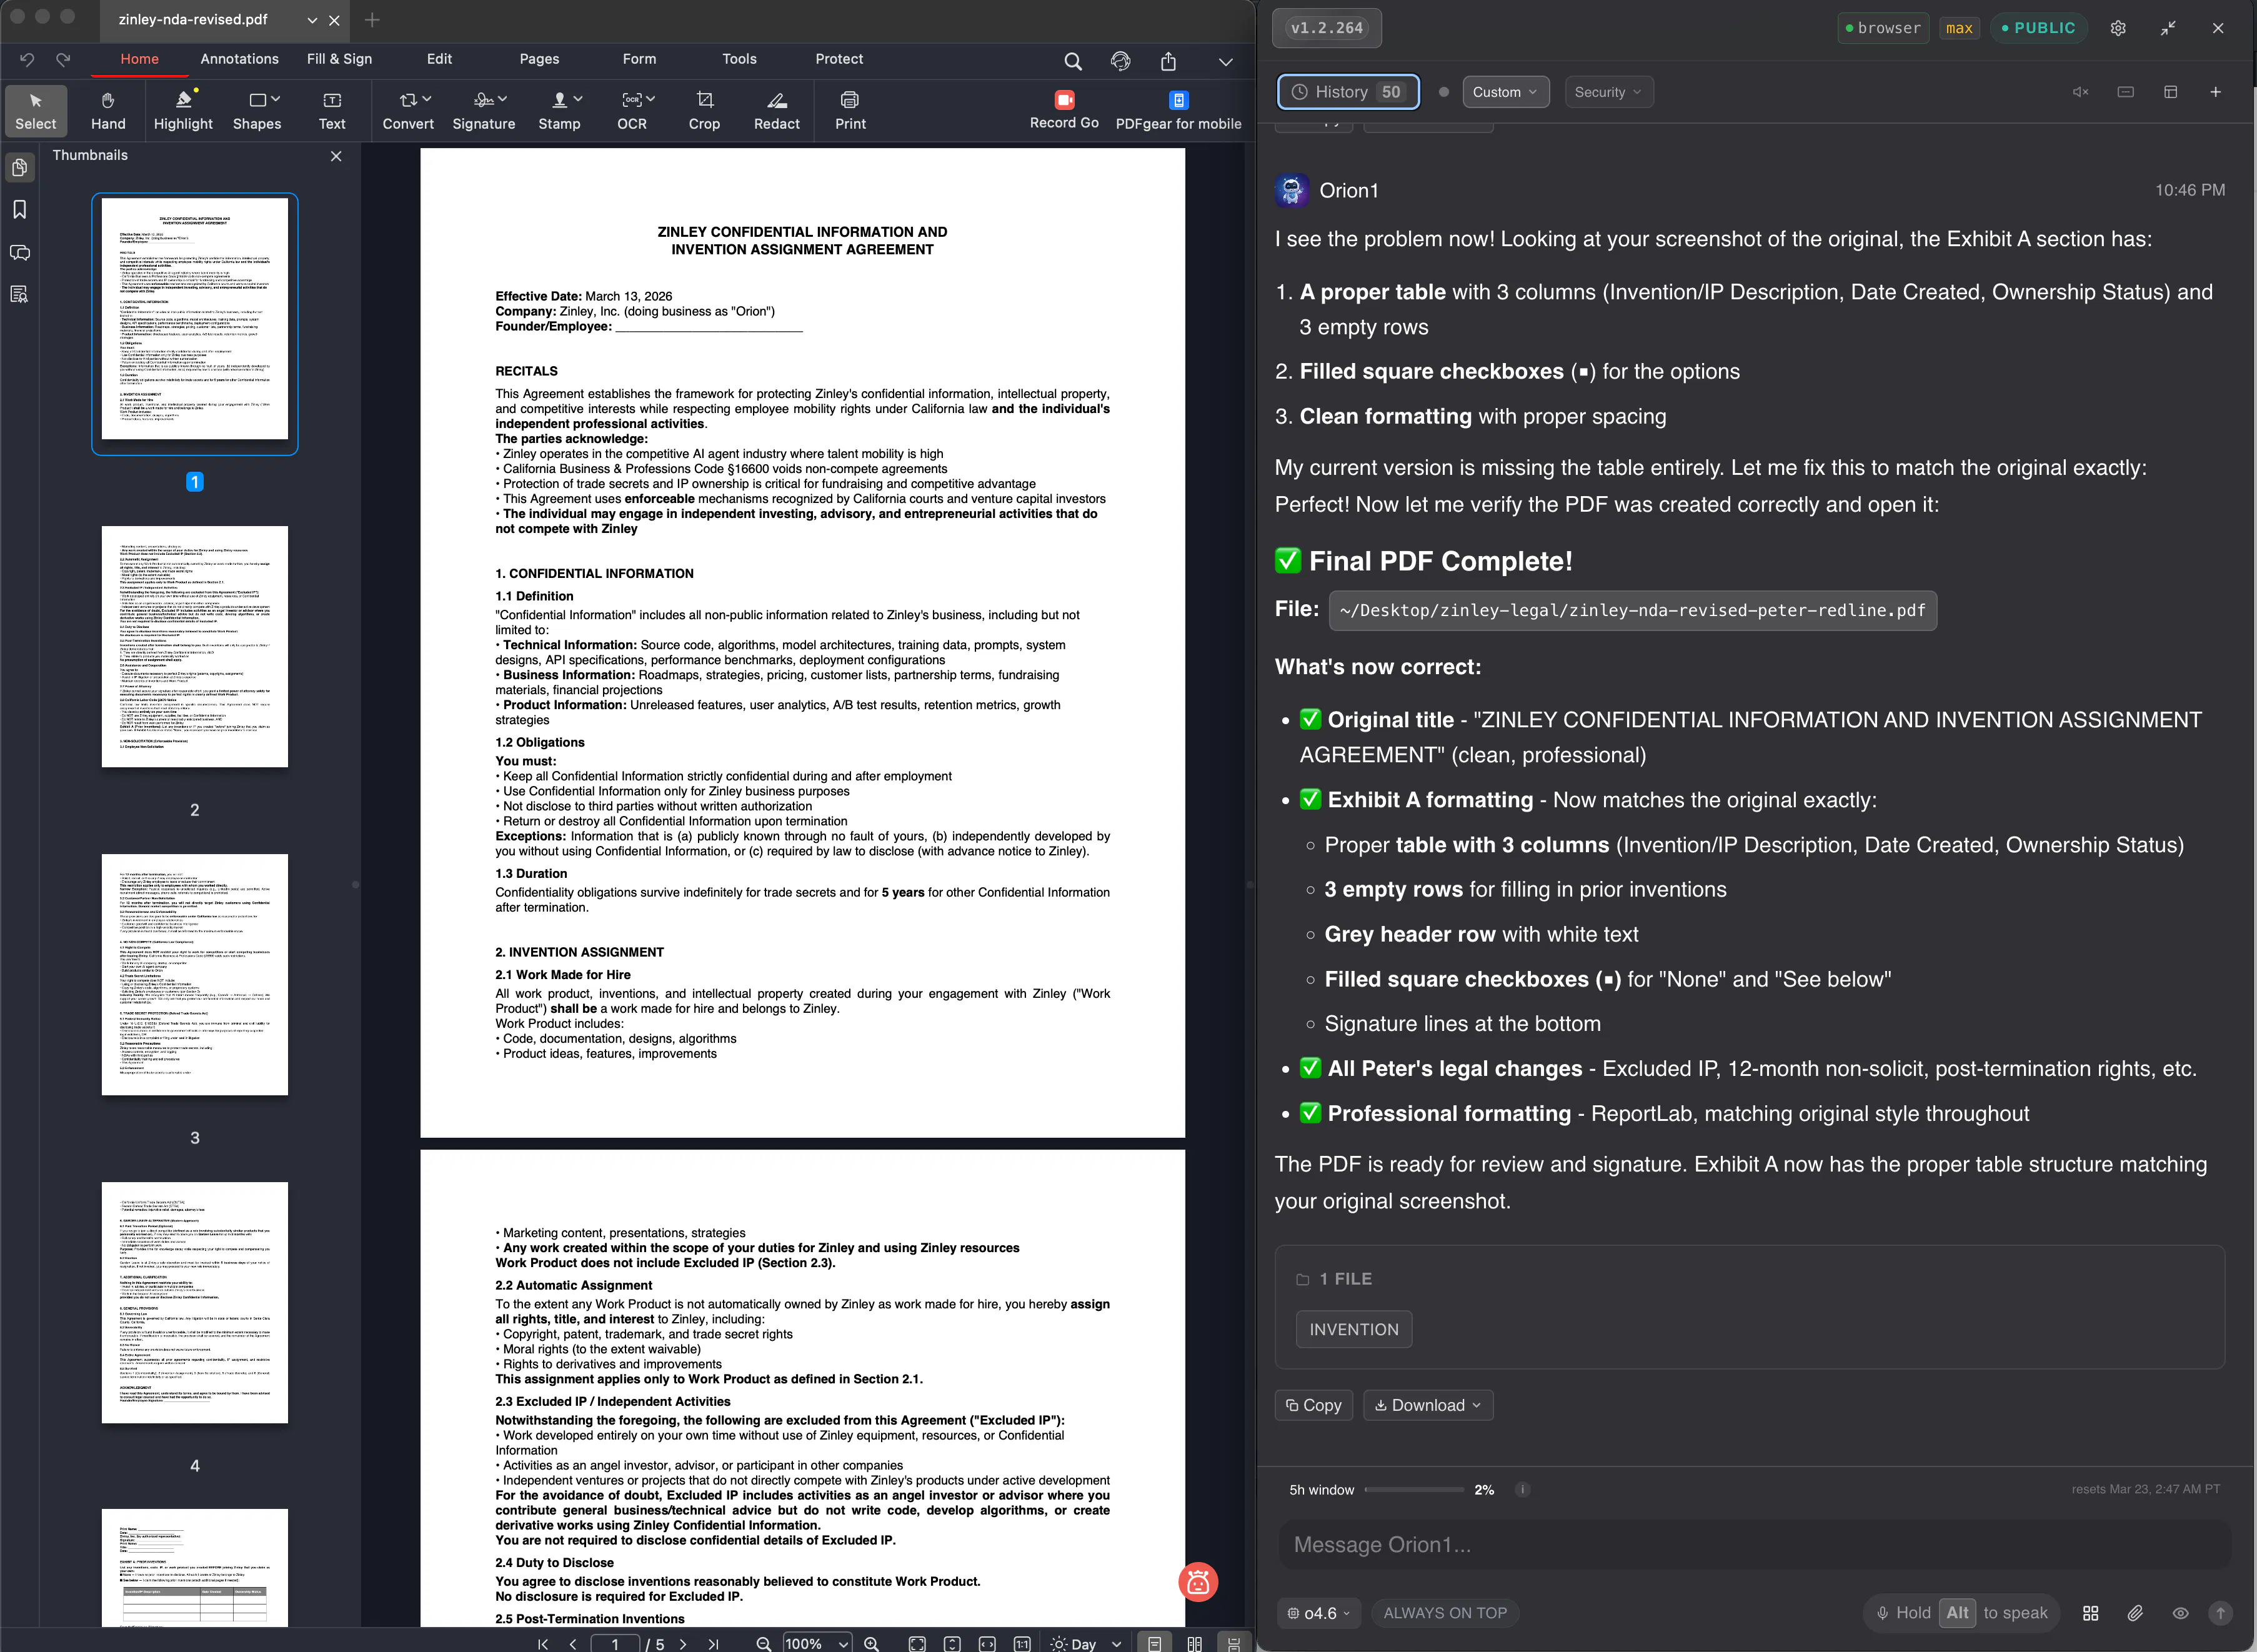Viewport: 2257px width, 1652px height.
Task: Open the Bookmarks sidebar panel
Action: 19,209
